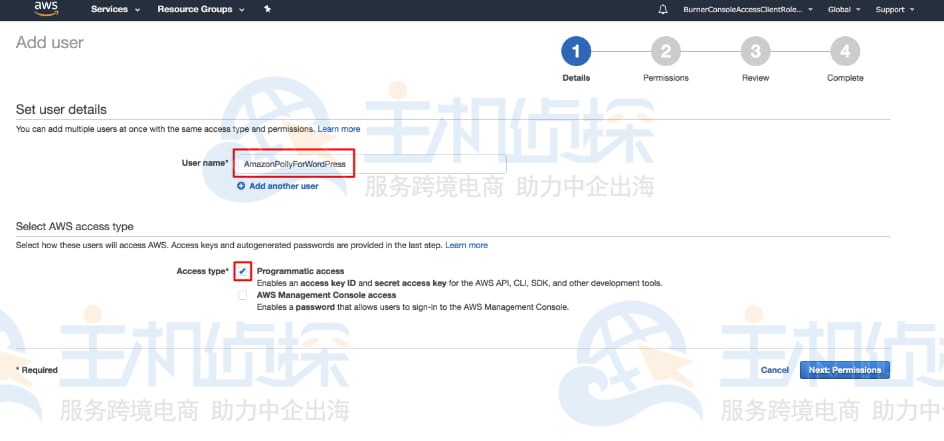Click Learn more under access type
Screen dimensions: 944x441
pos(467,245)
